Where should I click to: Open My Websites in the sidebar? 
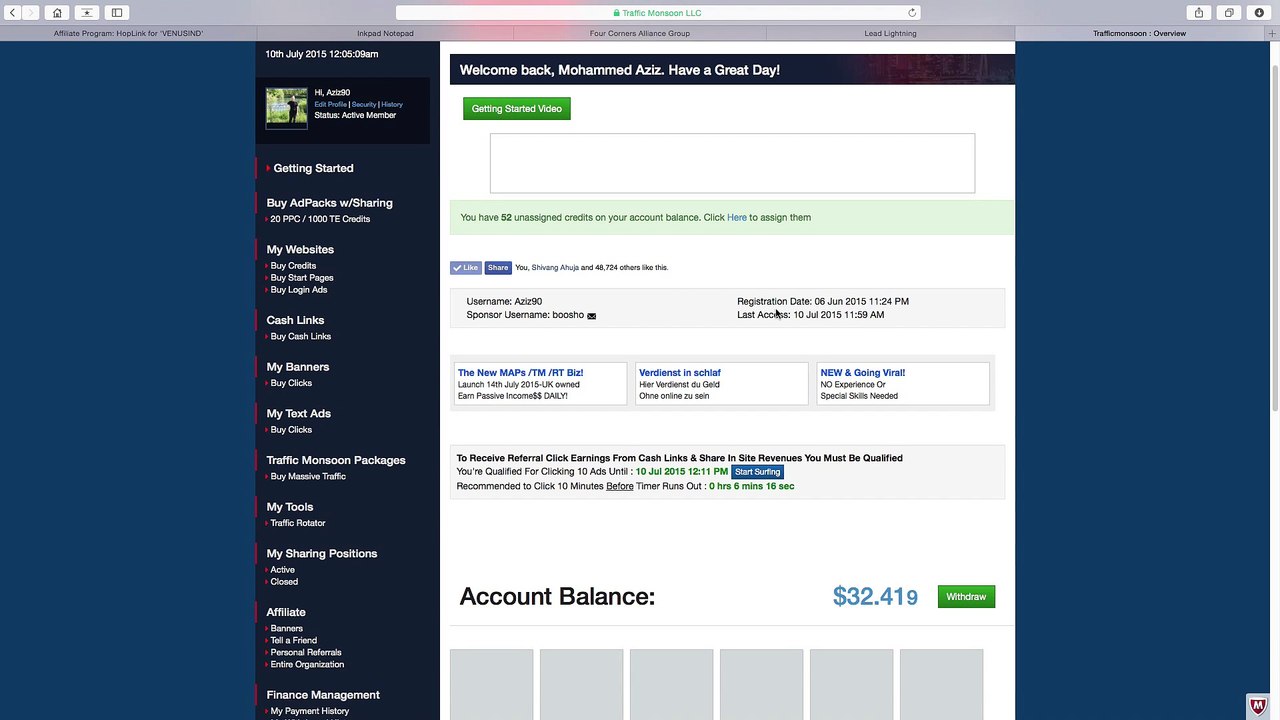[300, 250]
